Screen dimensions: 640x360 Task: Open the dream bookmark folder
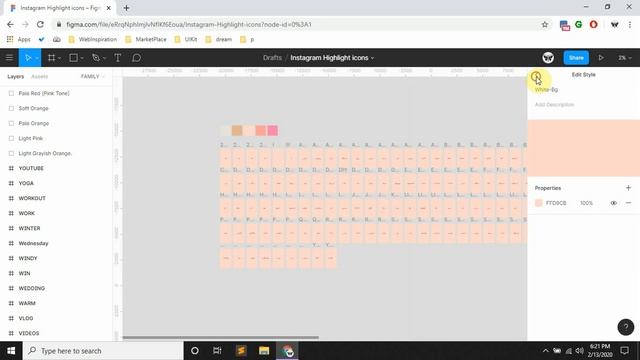[x=219, y=39]
